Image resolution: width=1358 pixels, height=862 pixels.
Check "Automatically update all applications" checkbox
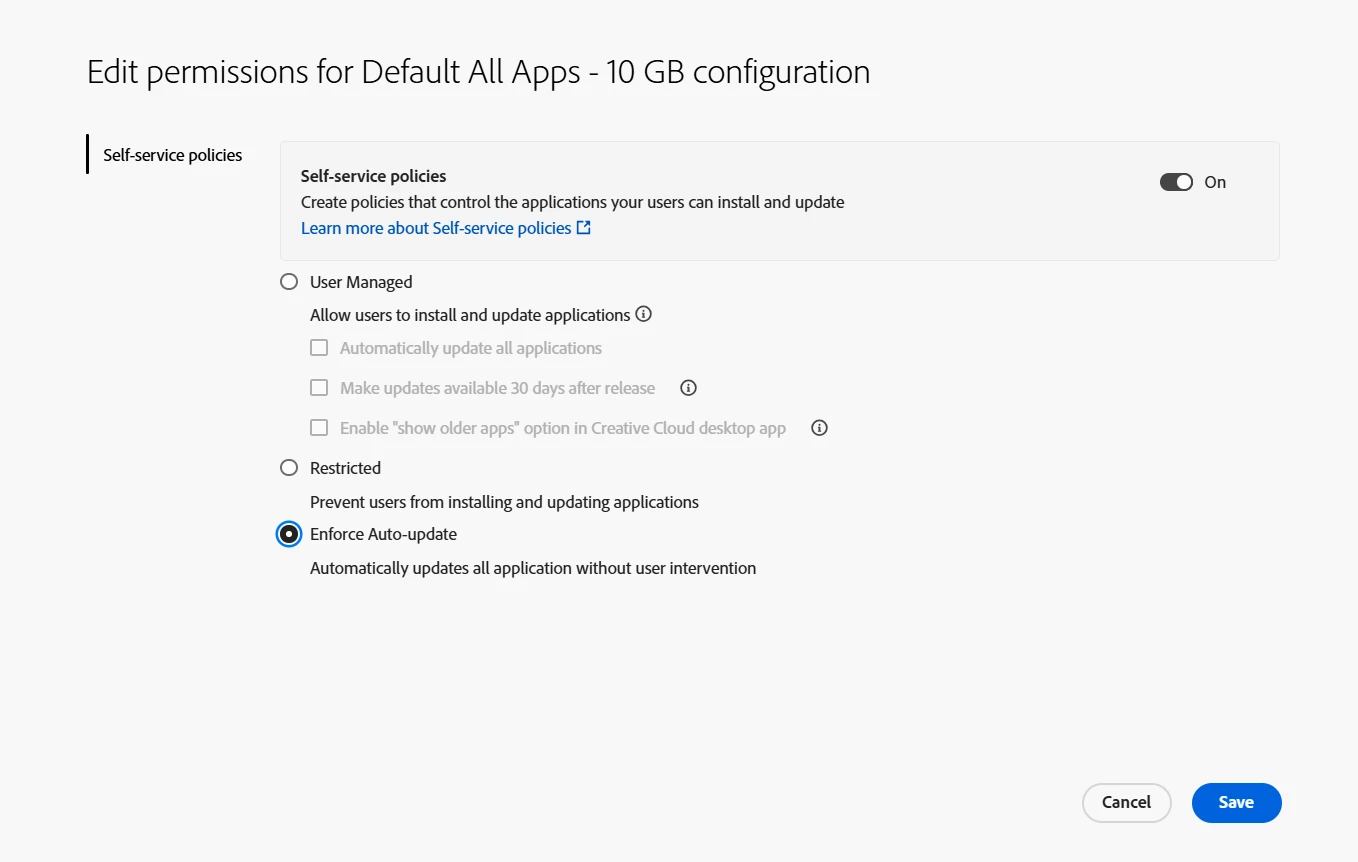click(319, 348)
